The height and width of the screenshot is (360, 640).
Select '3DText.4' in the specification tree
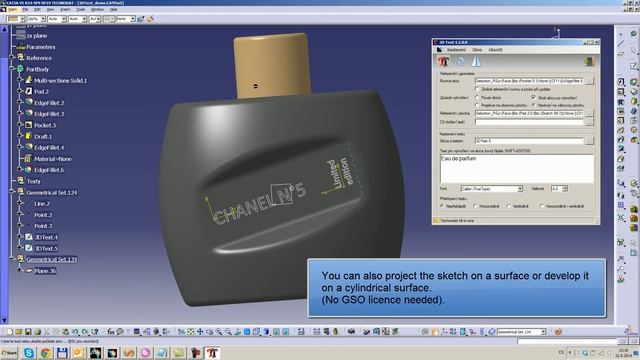tap(46, 237)
